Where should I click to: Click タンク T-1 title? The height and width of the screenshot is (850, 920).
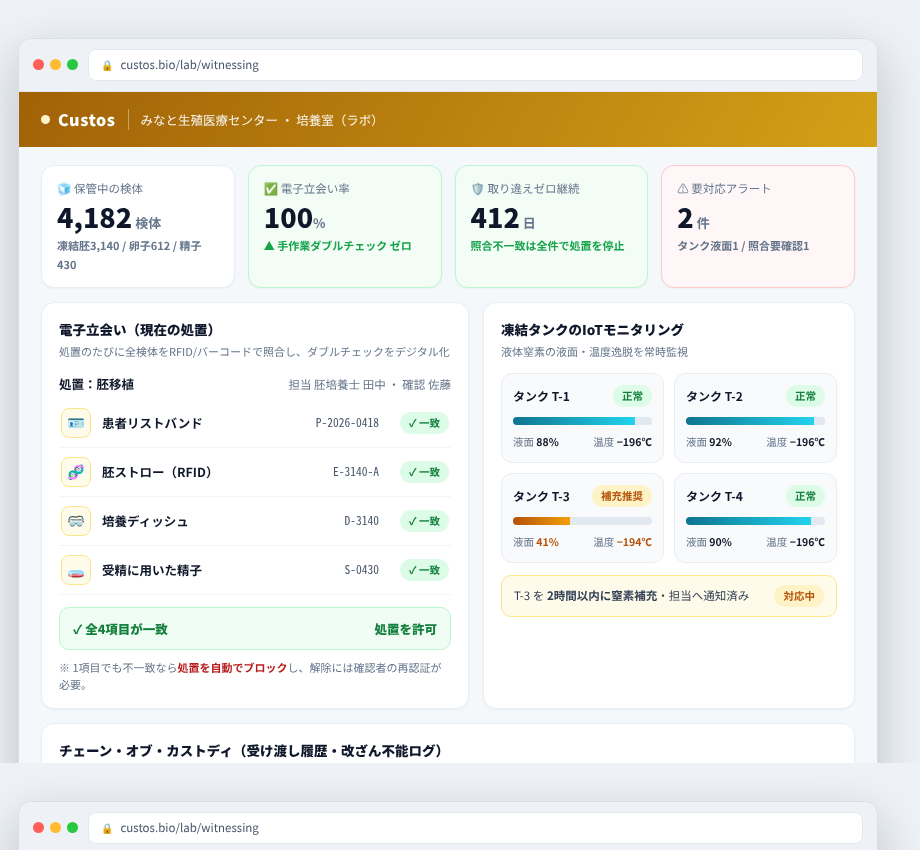click(x=541, y=397)
